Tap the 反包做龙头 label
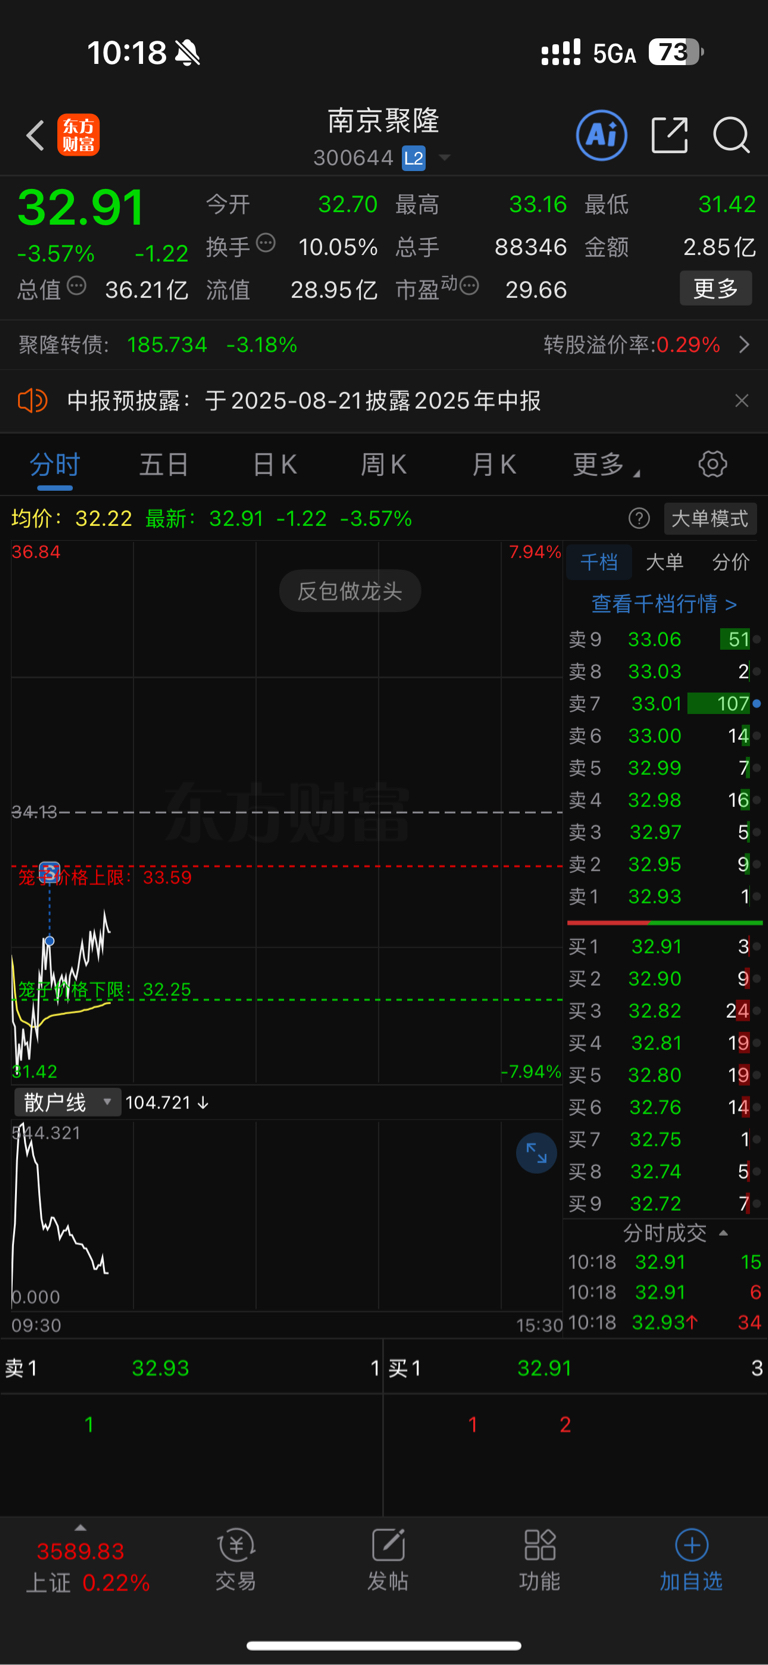The width and height of the screenshot is (768, 1665). point(350,591)
